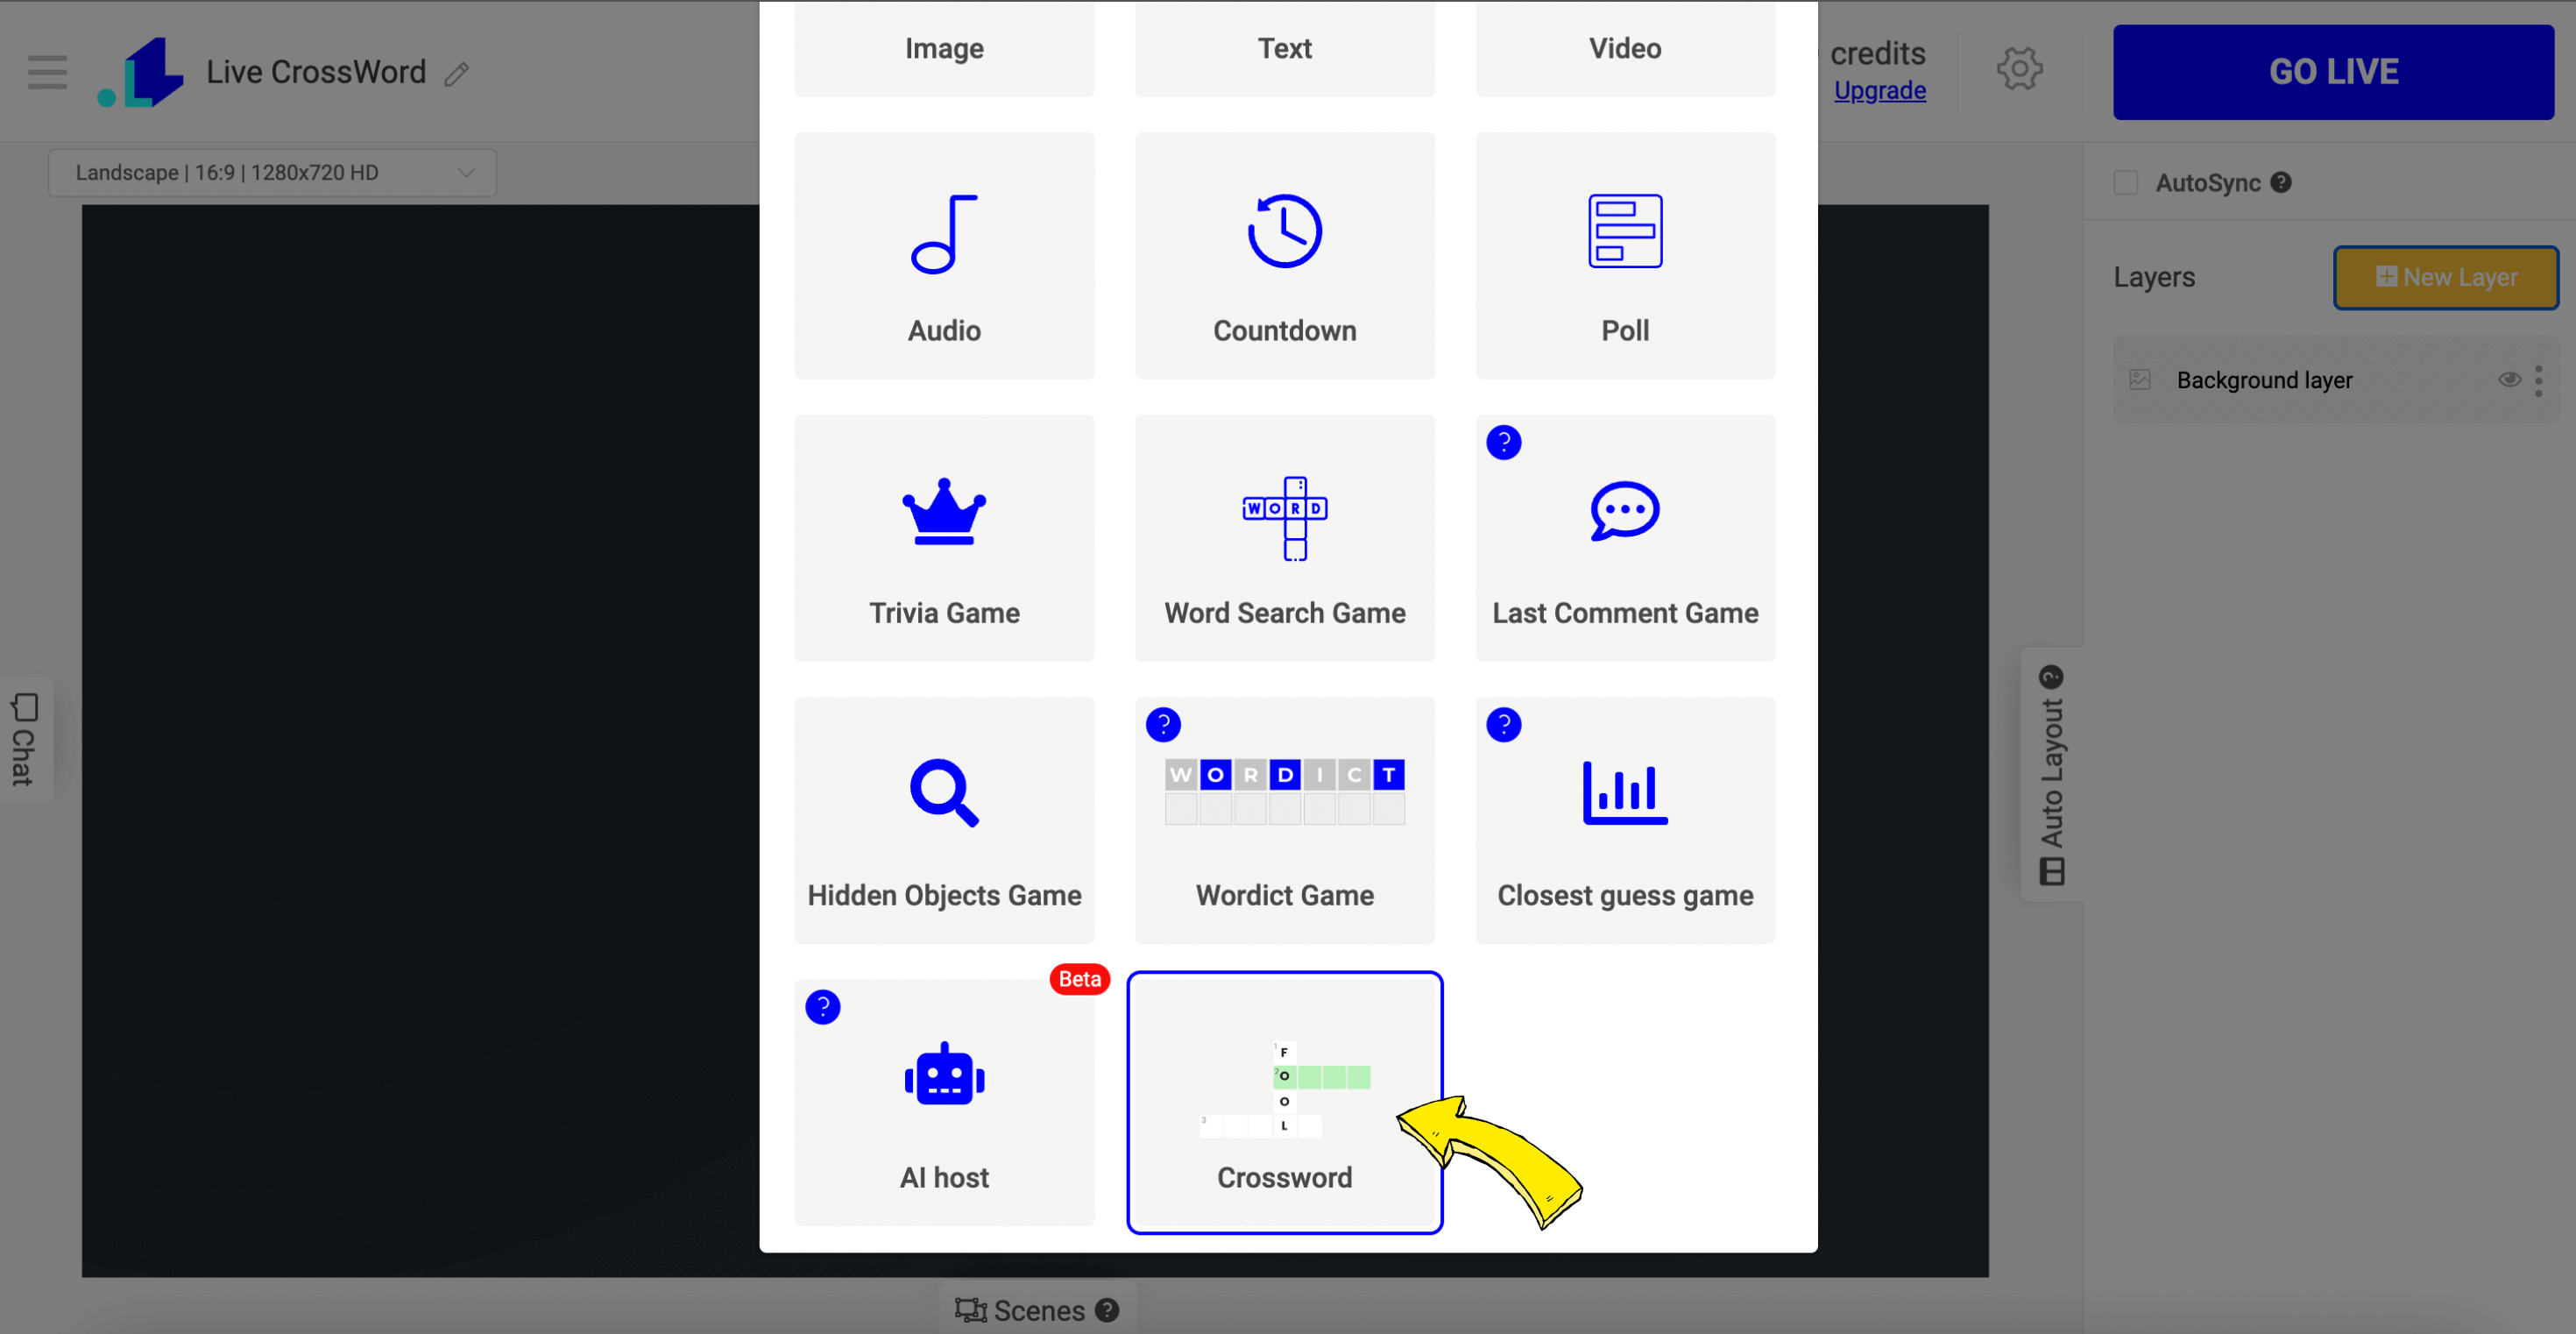Select the Closest Guess Game widget
Viewport: 2576px width, 1334px height.
[1624, 819]
